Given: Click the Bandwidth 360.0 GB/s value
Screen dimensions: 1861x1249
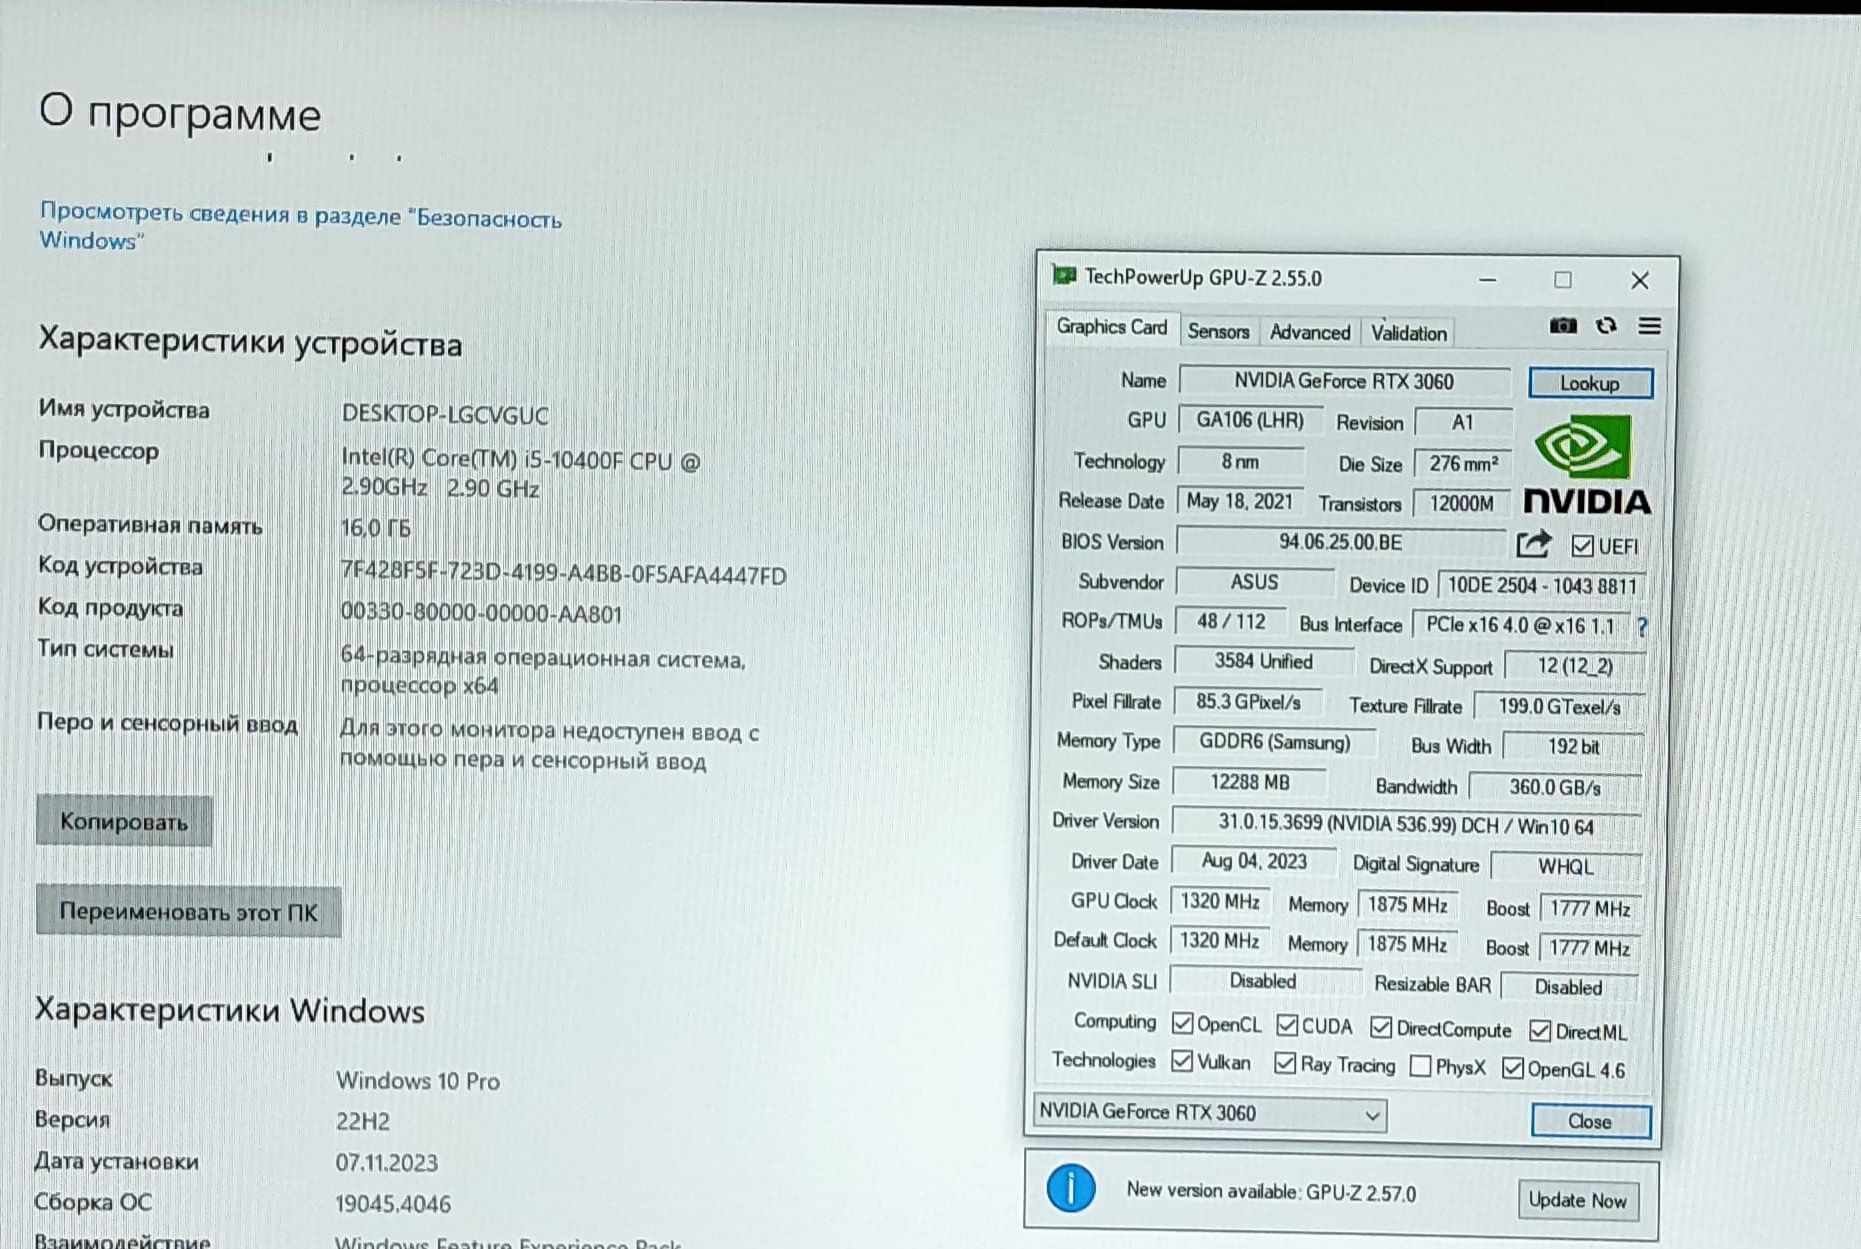Looking at the screenshot, I should coord(1555,787).
